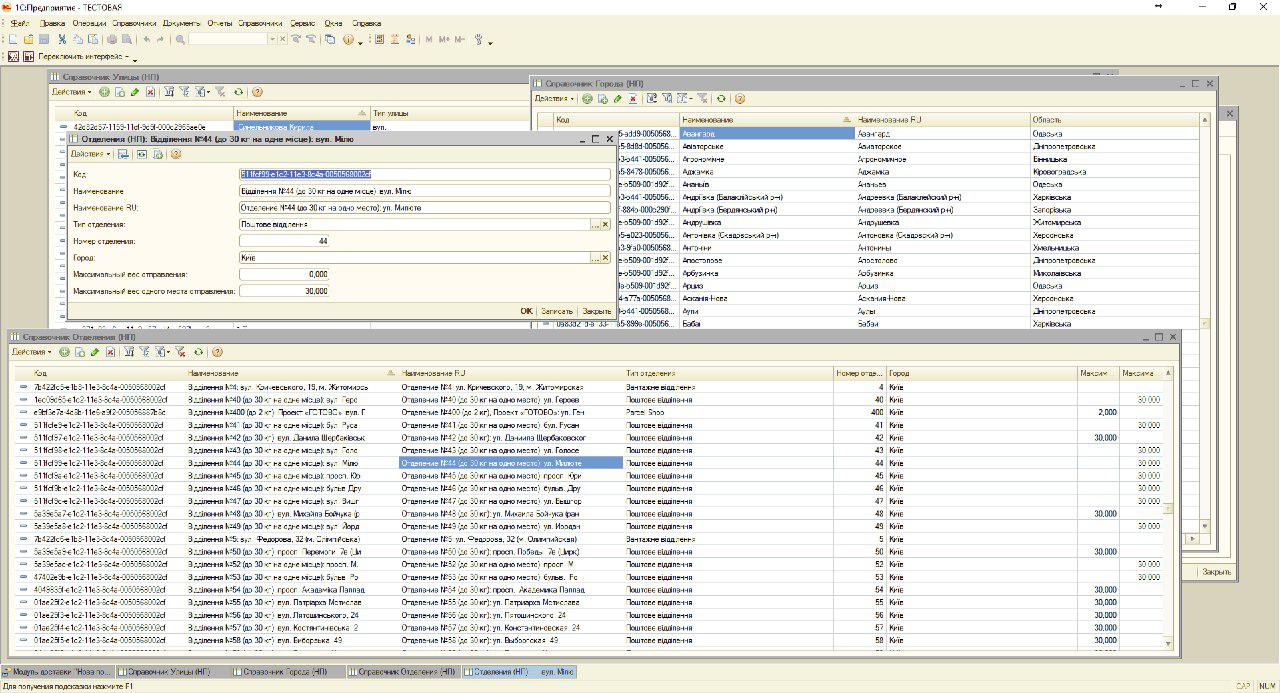Click Записать in the Отделения (НП) form

pyautogui.click(x=557, y=311)
